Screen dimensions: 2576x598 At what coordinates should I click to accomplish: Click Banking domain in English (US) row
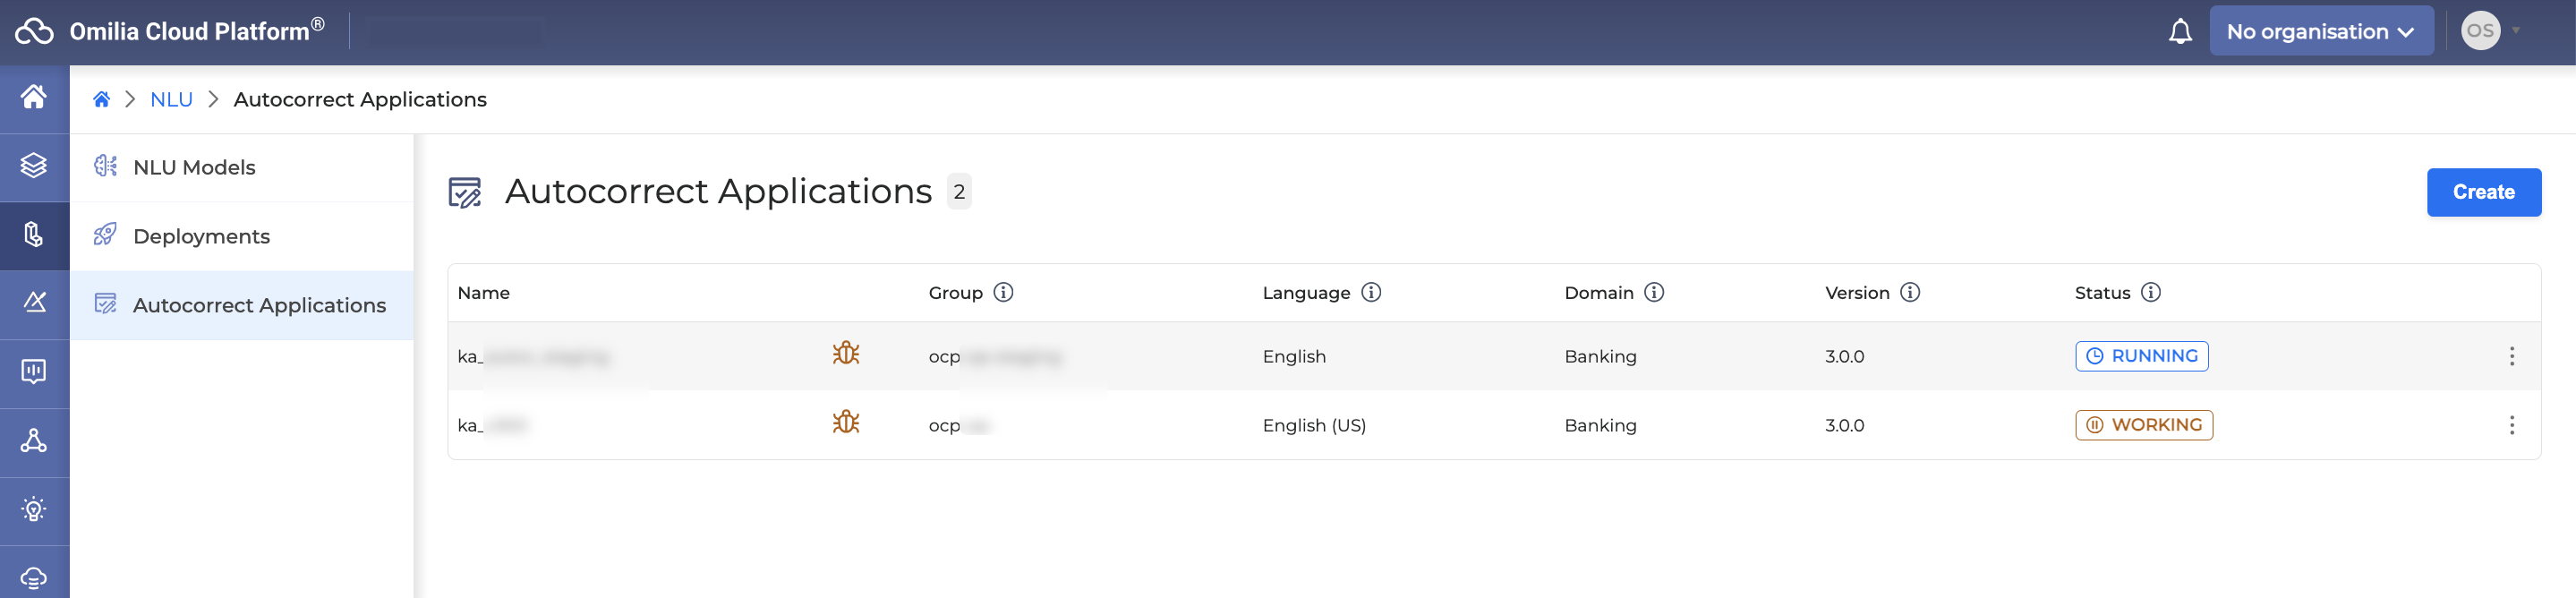coord(1600,426)
